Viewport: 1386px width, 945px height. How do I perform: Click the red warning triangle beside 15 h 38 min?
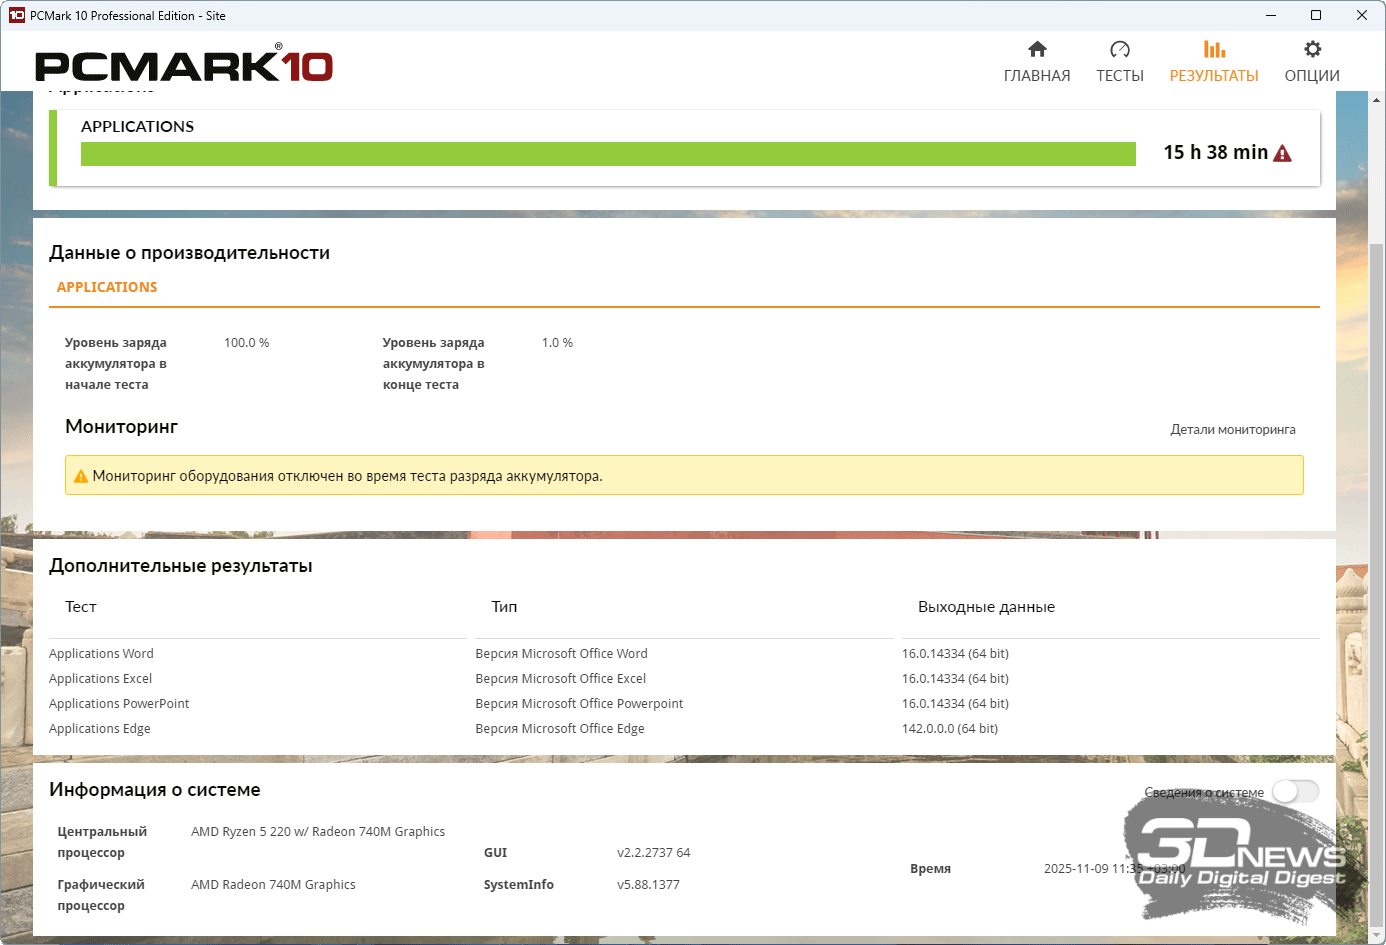1283,153
